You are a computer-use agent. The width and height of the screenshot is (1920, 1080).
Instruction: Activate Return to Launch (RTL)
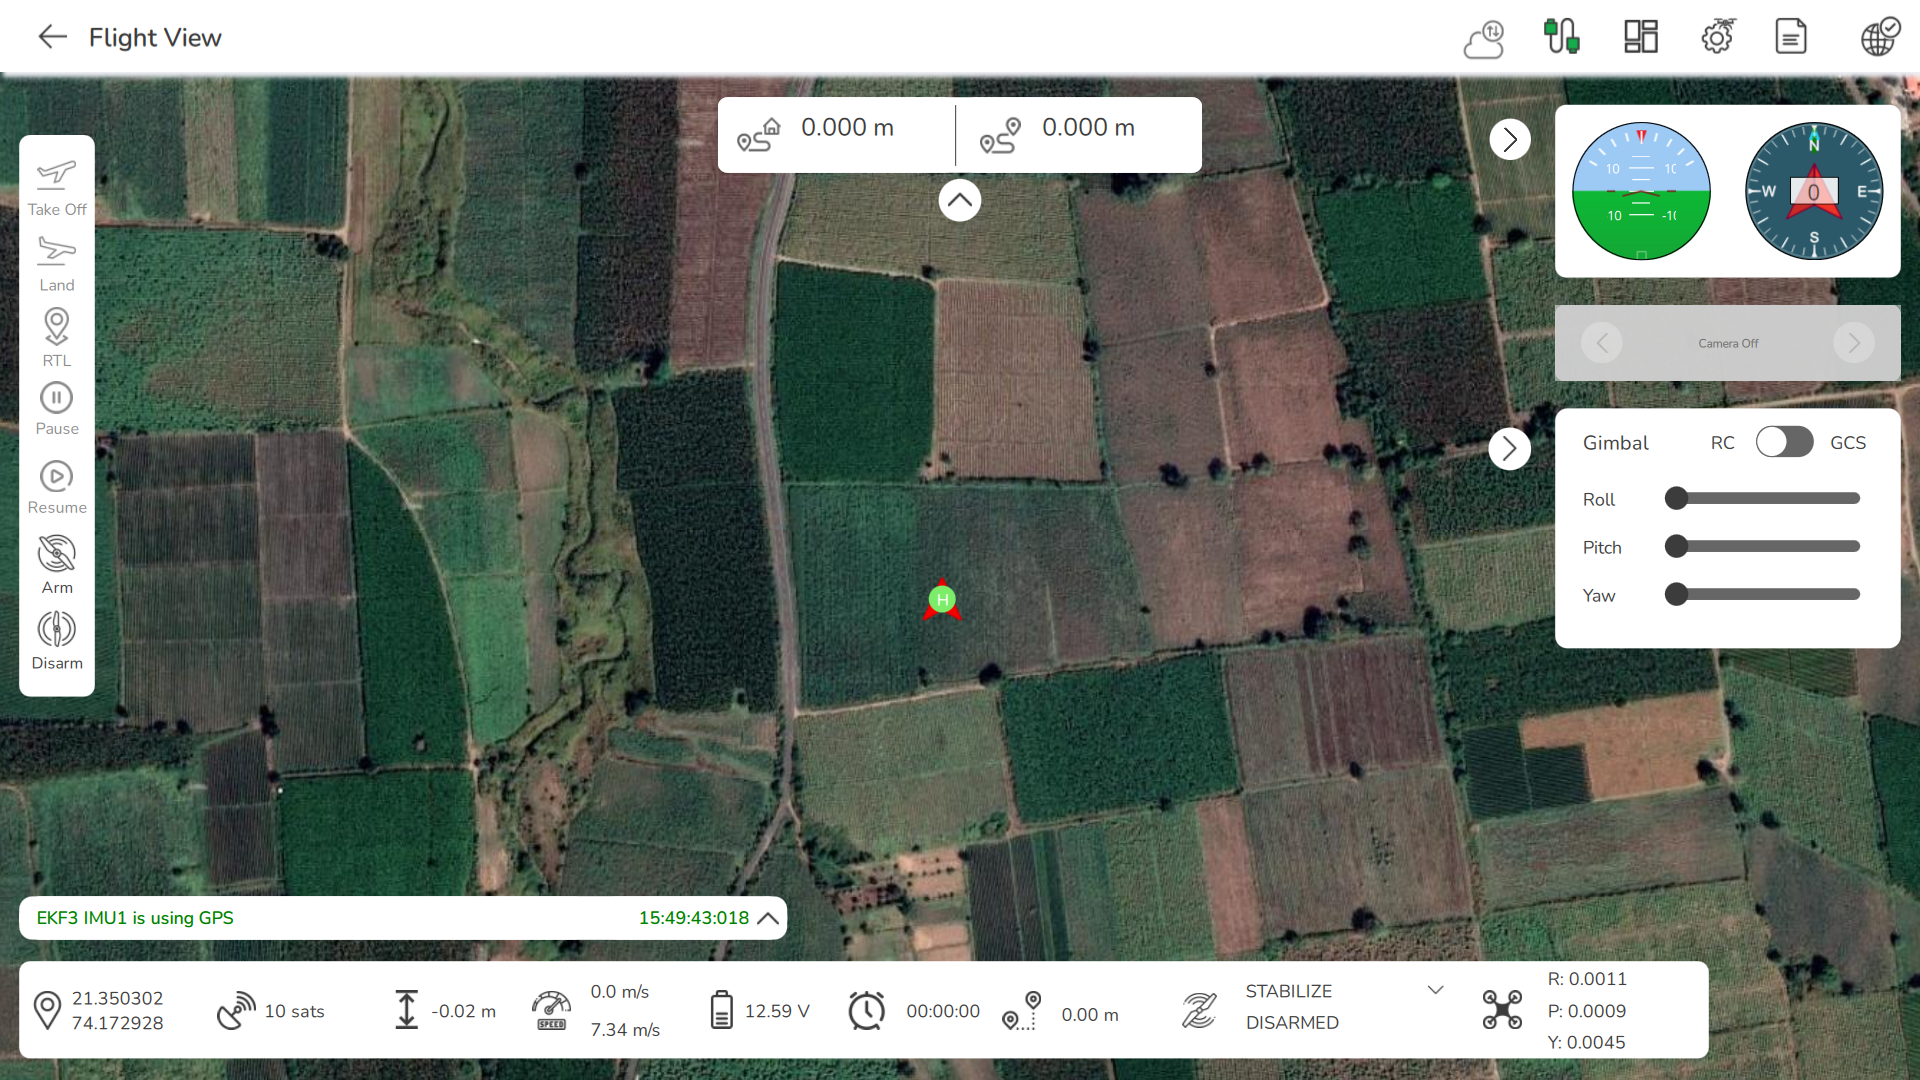click(56, 336)
